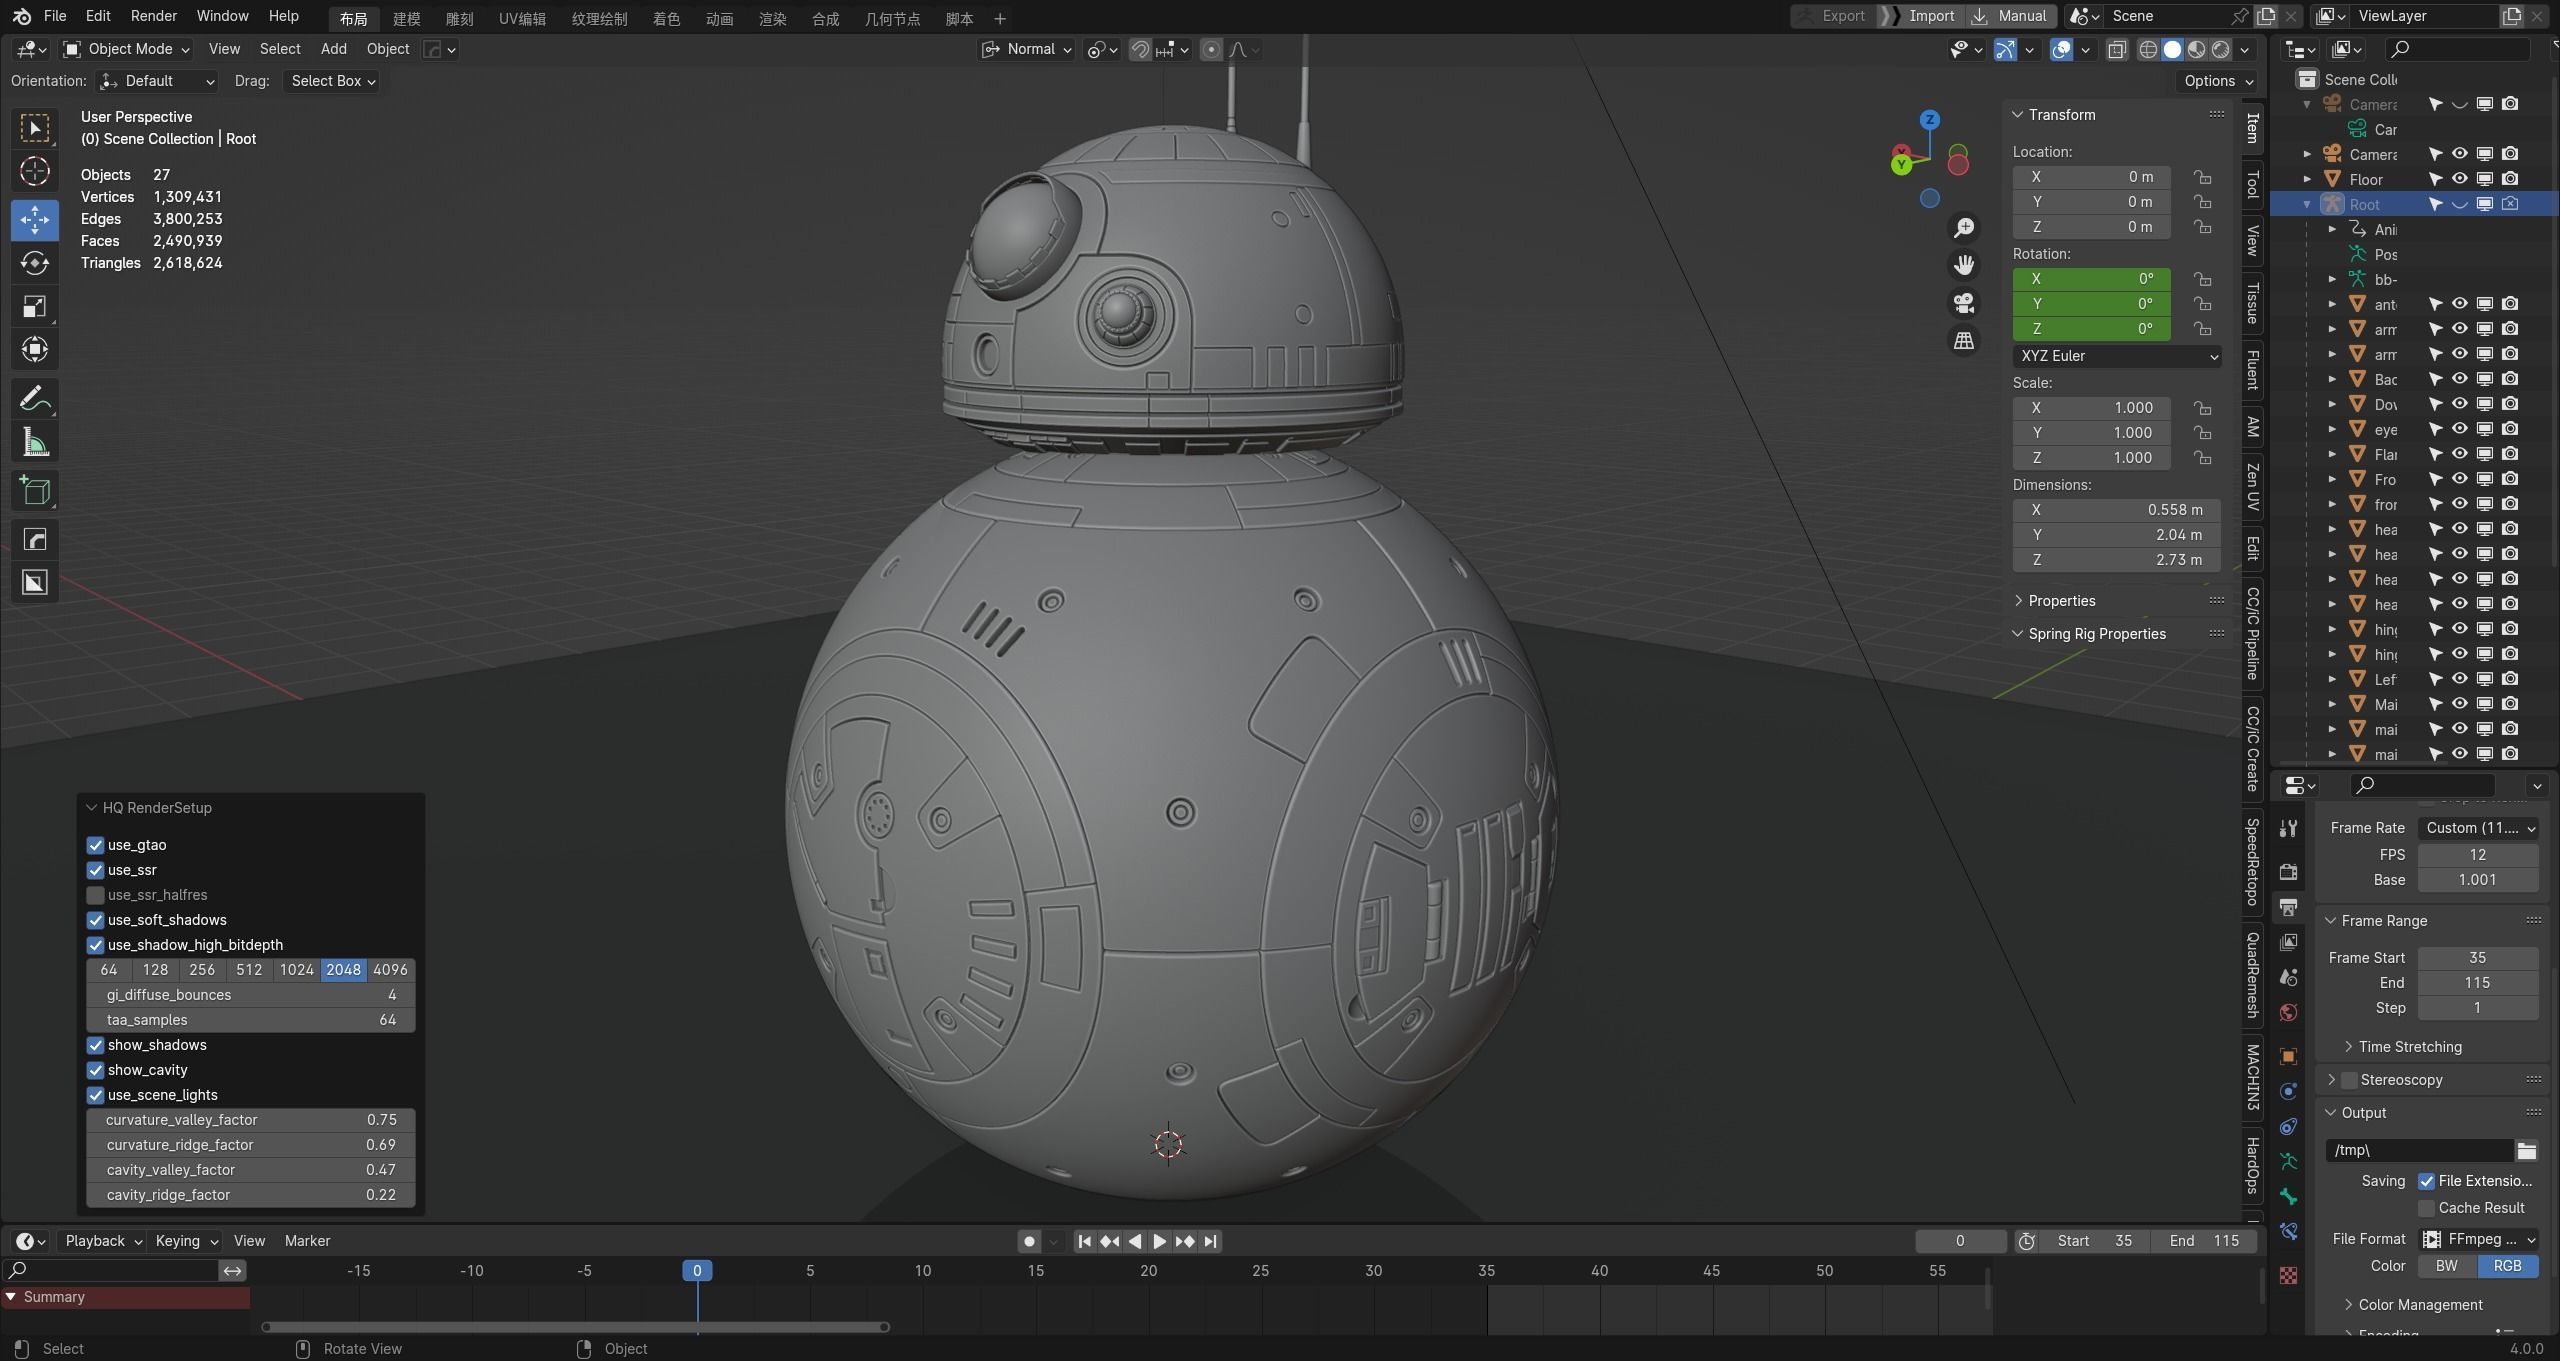Select the Select Box tool in the toolbar
Image resolution: width=2560 pixels, height=1361 pixels.
point(35,128)
